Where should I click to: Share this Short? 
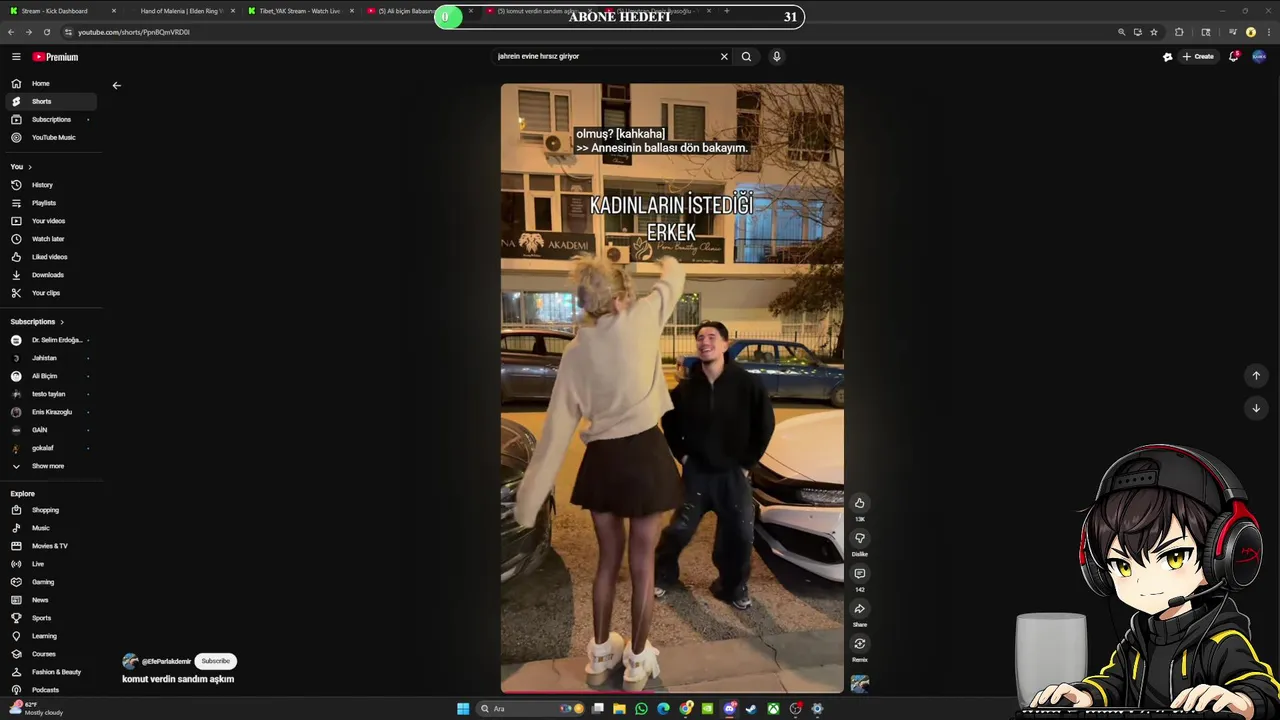[859, 608]
